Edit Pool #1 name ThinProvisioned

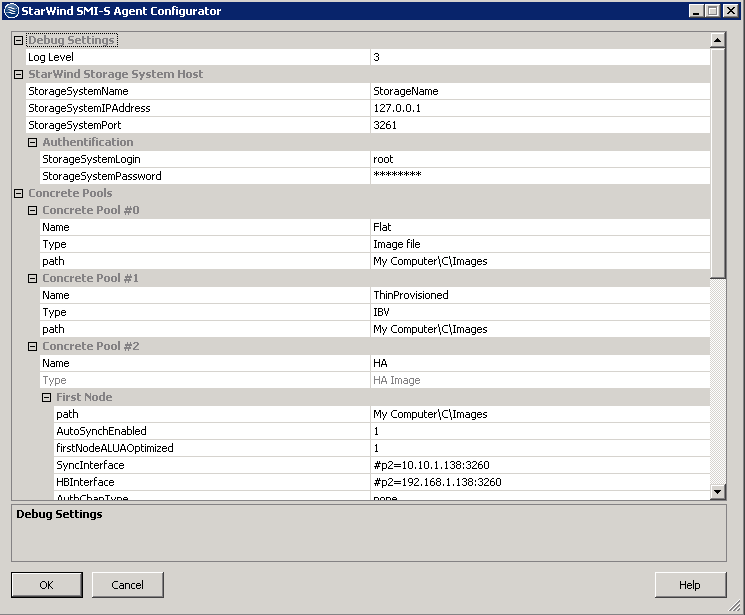tap(540, 295)
